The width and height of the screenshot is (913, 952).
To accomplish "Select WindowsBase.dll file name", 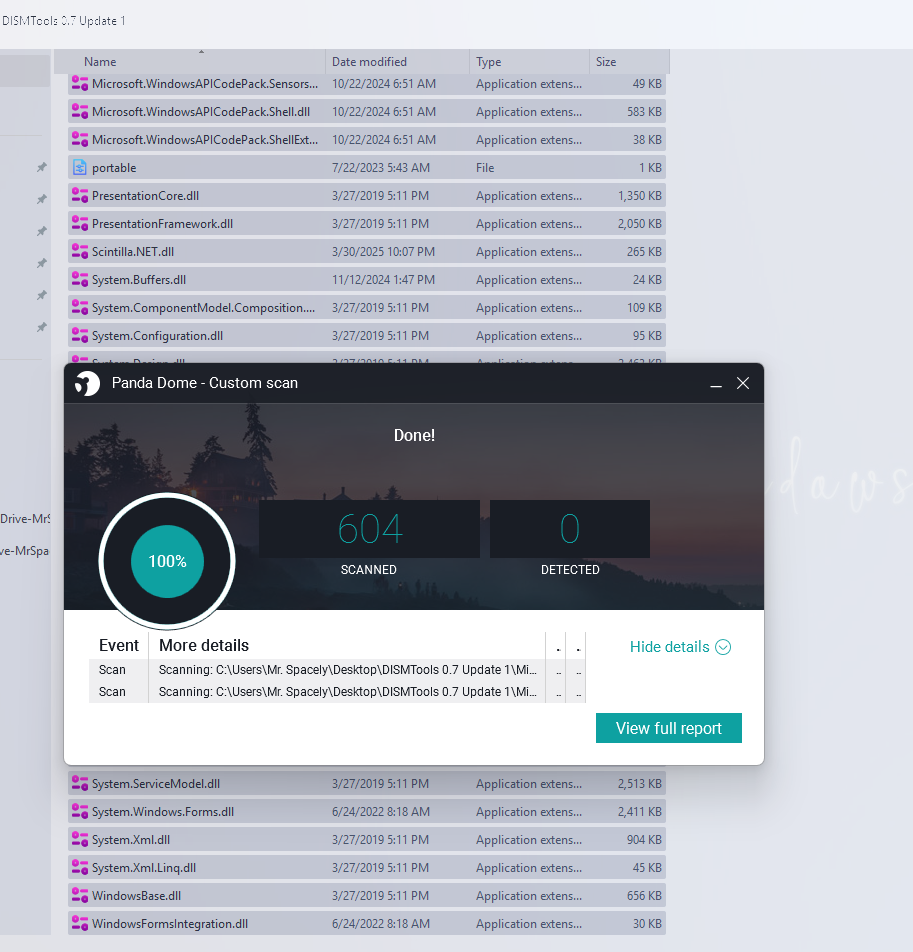I will [x=137, y=896].
